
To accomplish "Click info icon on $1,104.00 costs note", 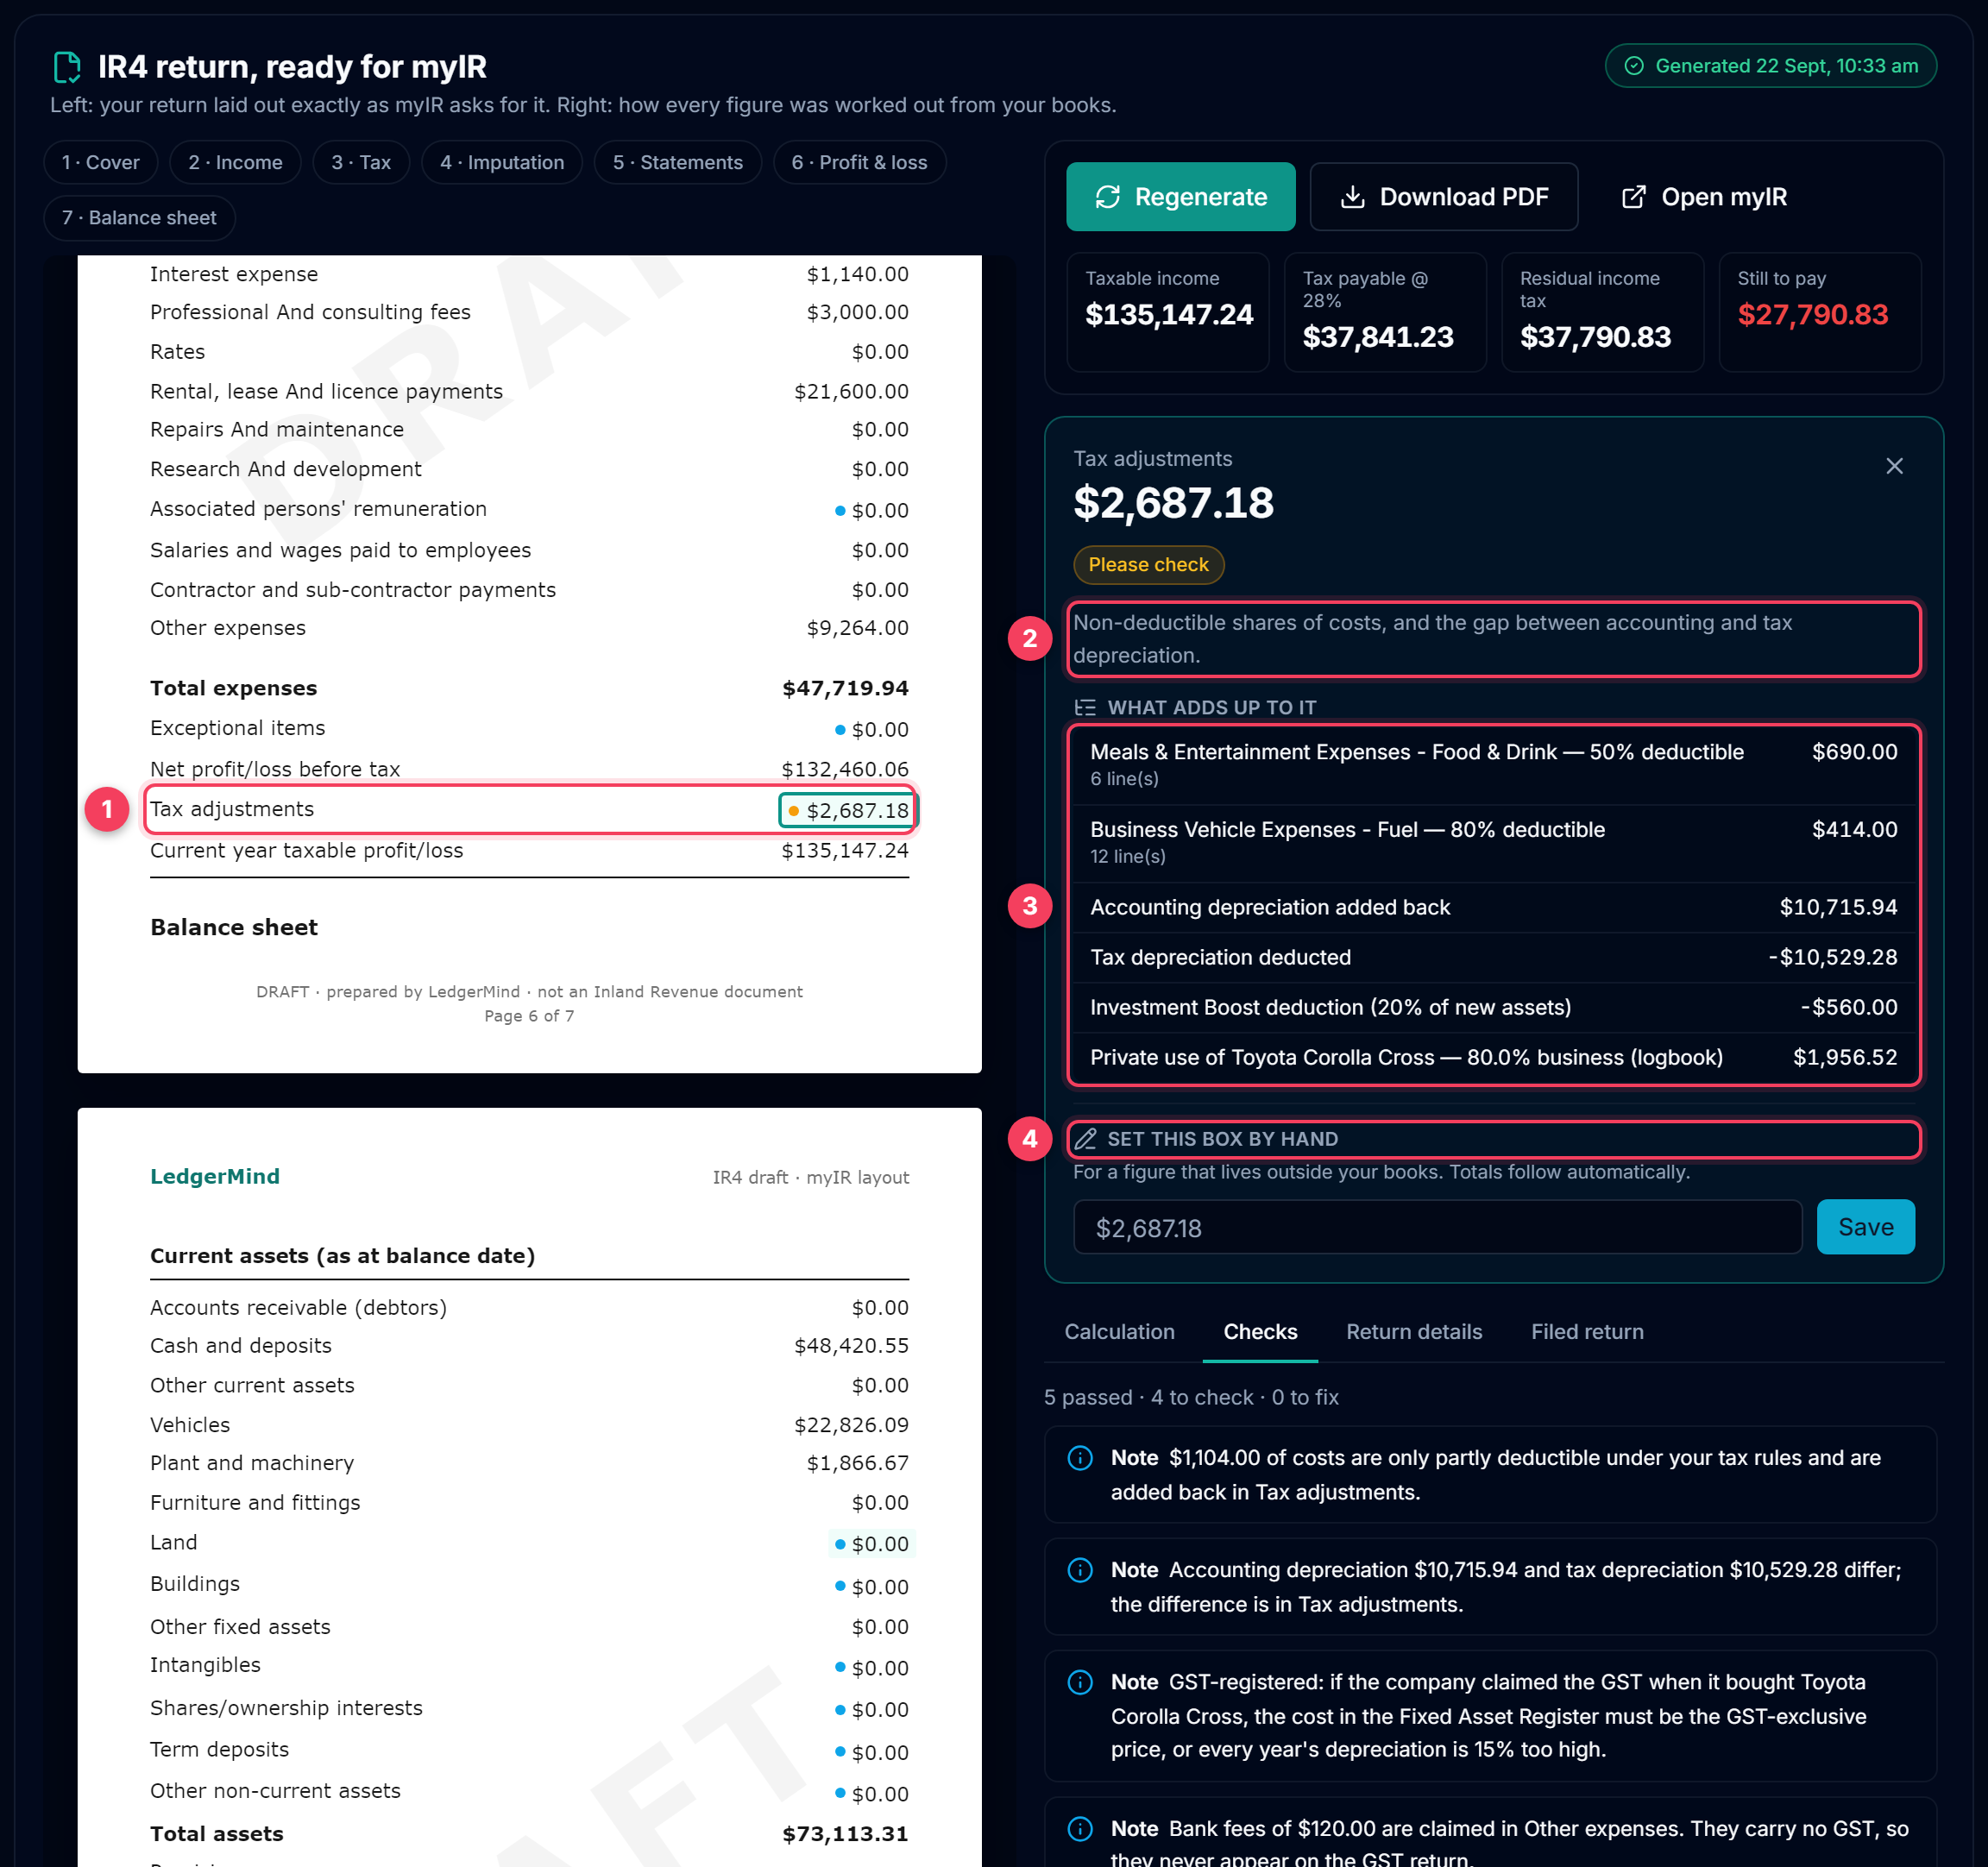I will point(1080,1458).
